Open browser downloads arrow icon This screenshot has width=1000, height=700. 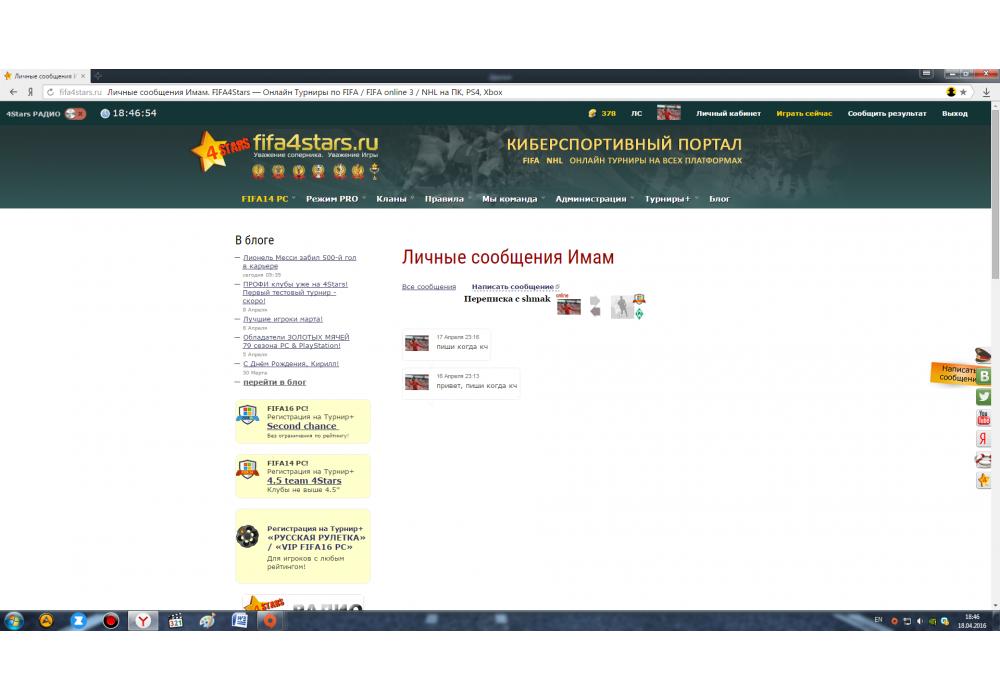click(x=986, y=92)
